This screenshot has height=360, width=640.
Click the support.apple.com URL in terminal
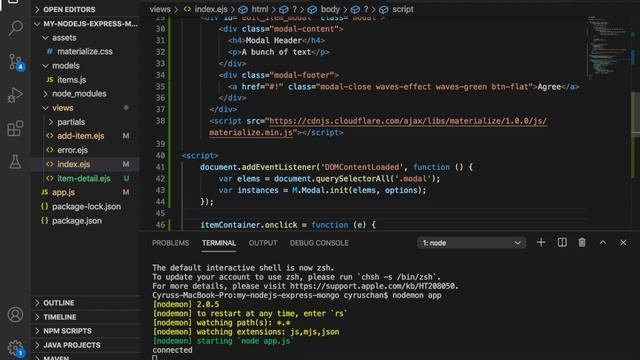pyautogui.click(x=374, y=286)
